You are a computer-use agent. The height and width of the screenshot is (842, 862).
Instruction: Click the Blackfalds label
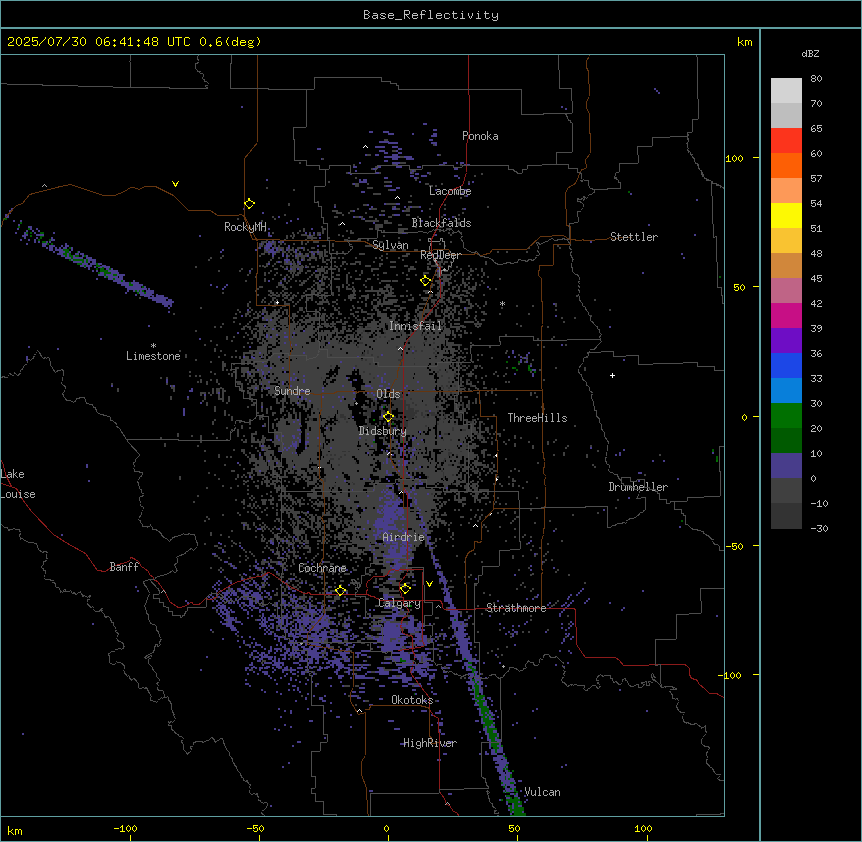pyautogui.click(x=441, y=223)
